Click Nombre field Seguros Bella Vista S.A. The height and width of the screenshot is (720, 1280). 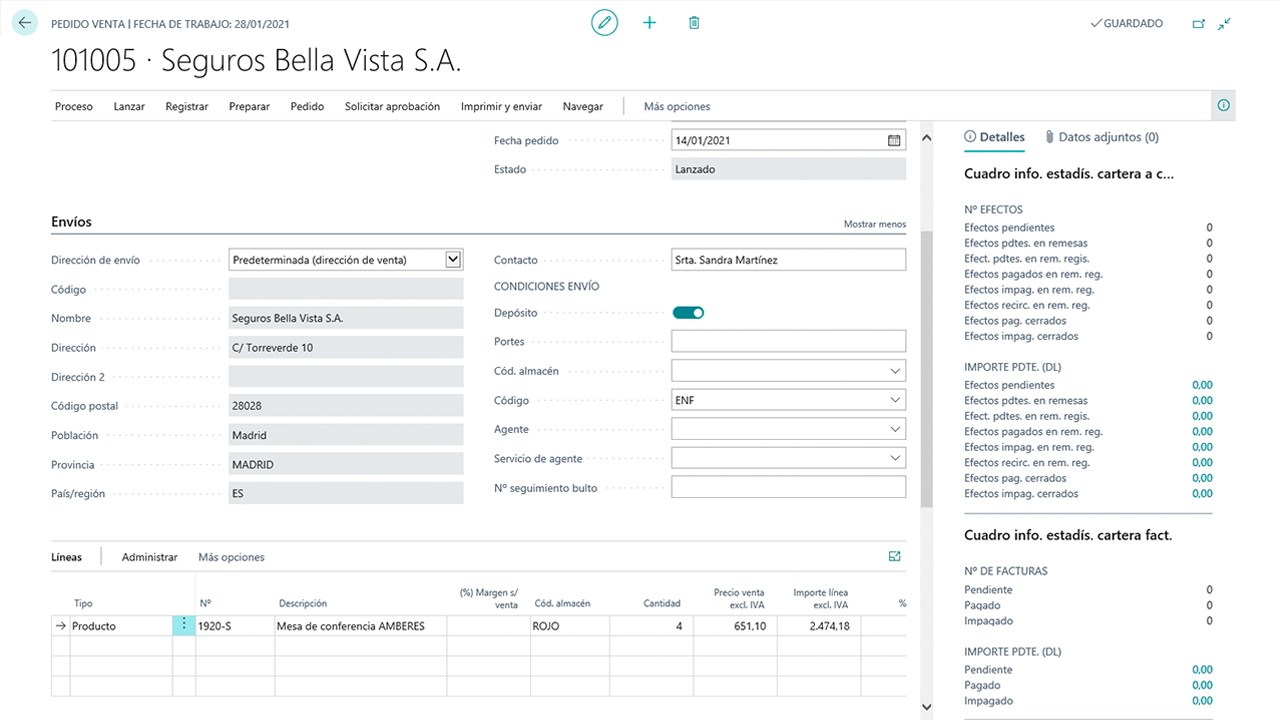[346, 318]
